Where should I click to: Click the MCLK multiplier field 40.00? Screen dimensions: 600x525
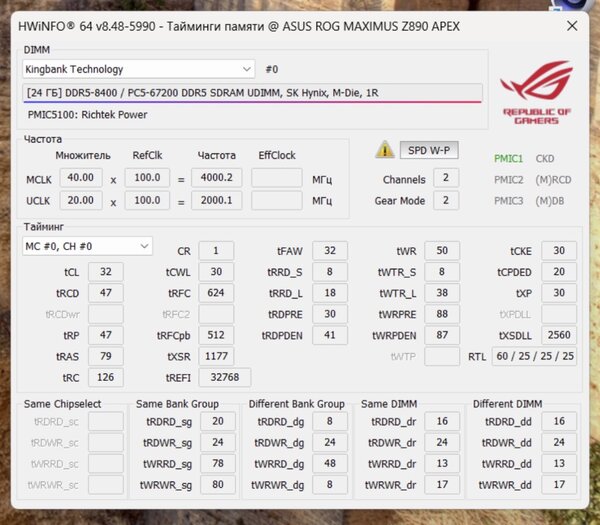[x=81, y=178]
